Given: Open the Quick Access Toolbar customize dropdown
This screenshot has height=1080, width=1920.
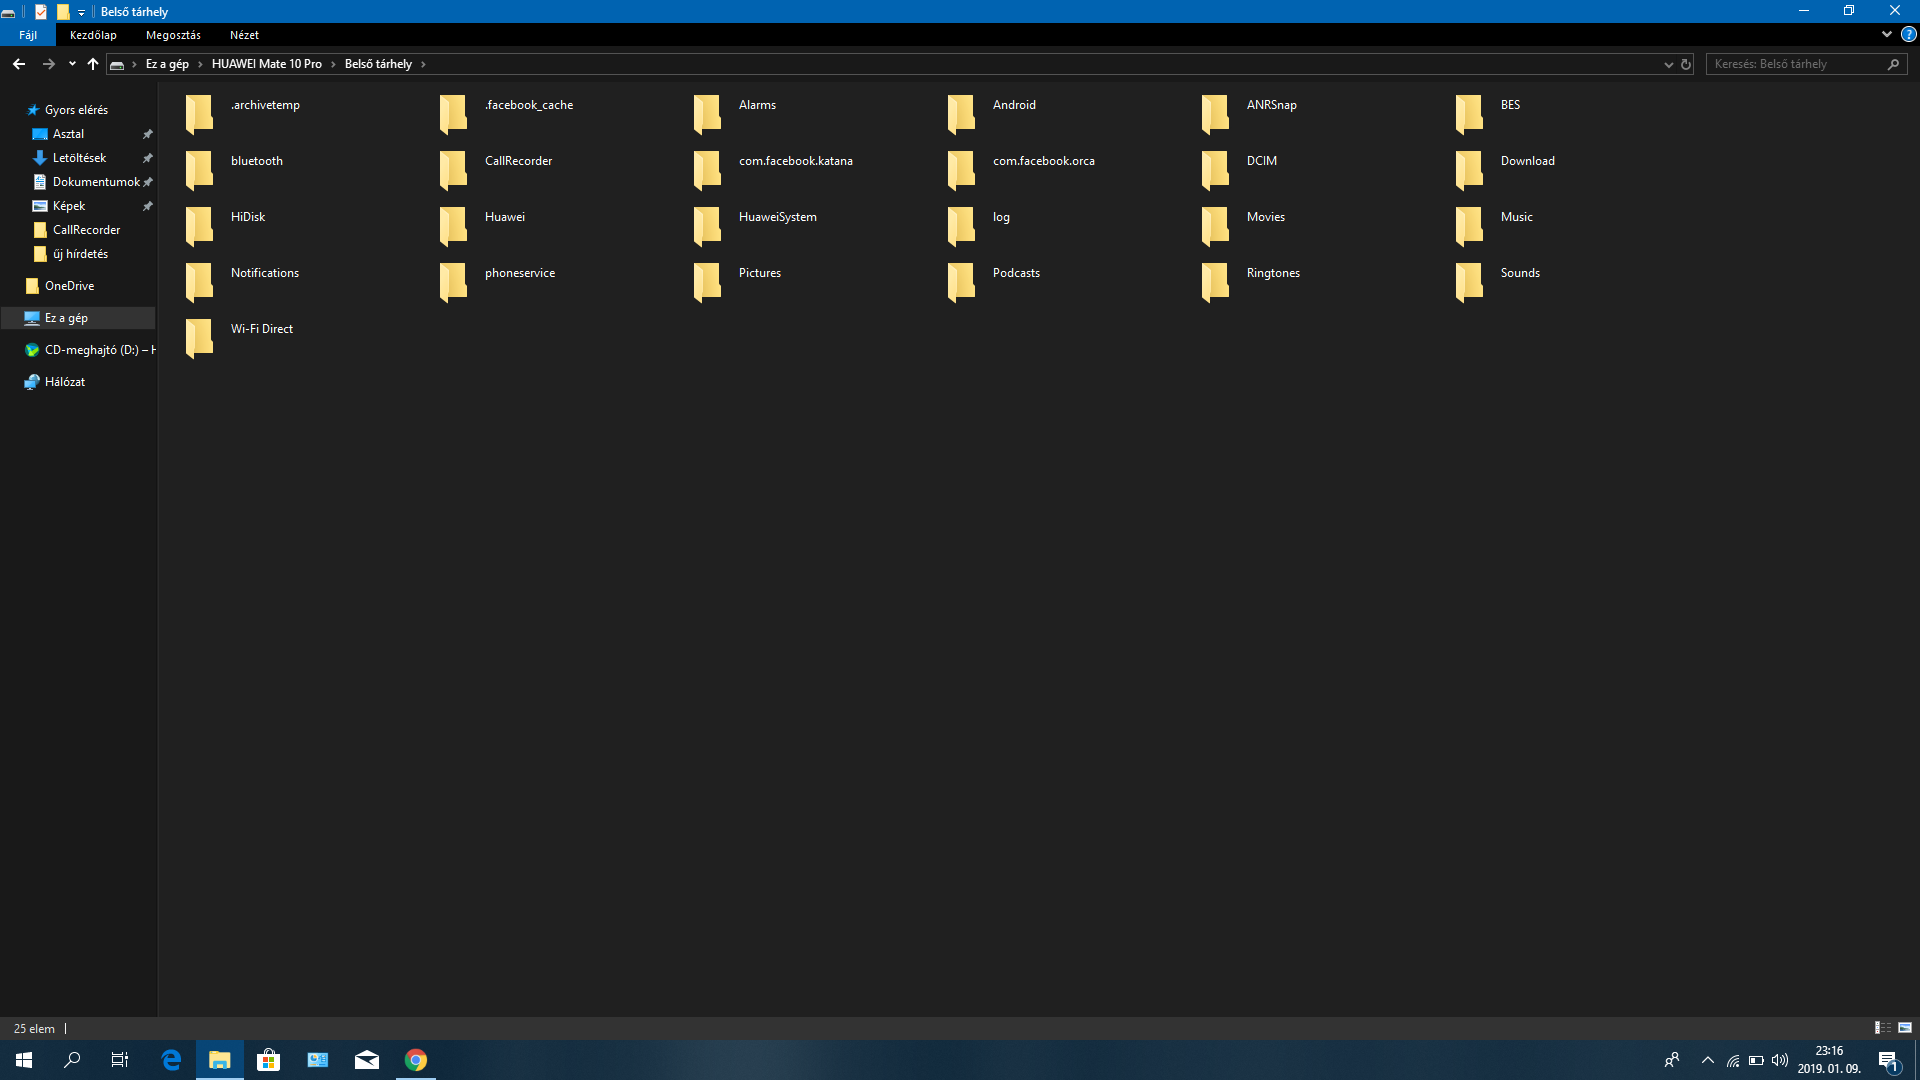Looking at the screenshot, I should (82, 12).
